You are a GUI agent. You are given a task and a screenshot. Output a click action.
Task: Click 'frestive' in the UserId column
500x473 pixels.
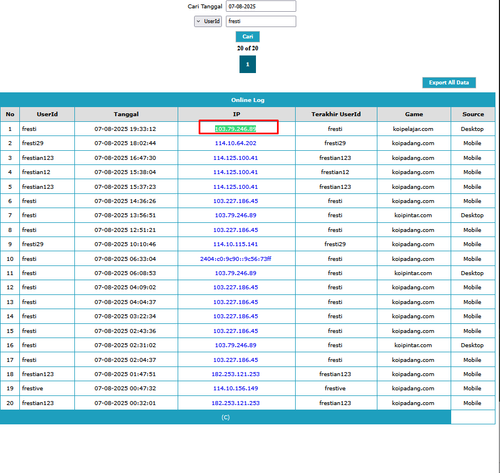coord(32,388)
